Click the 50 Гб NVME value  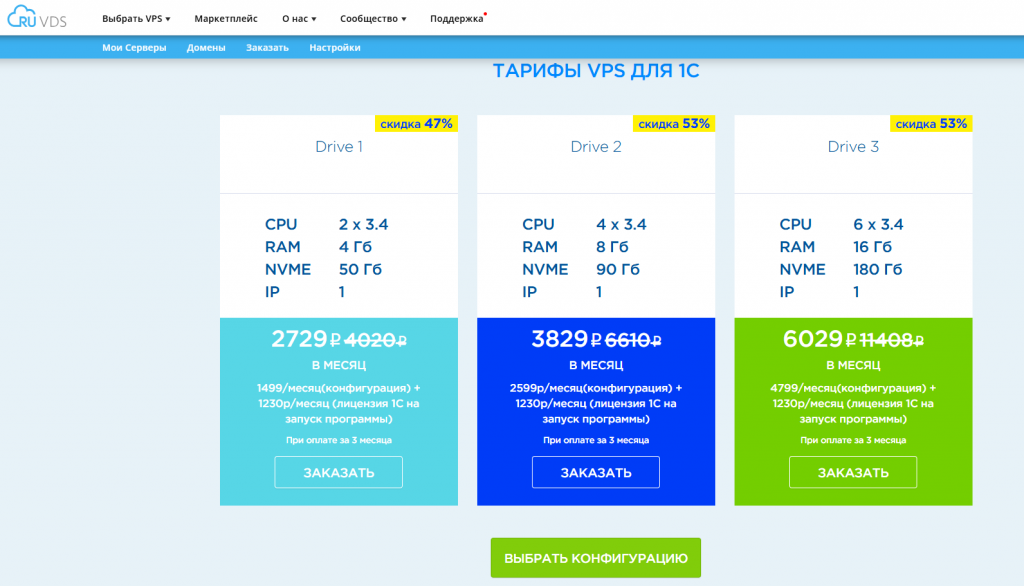tap(360, 269)
